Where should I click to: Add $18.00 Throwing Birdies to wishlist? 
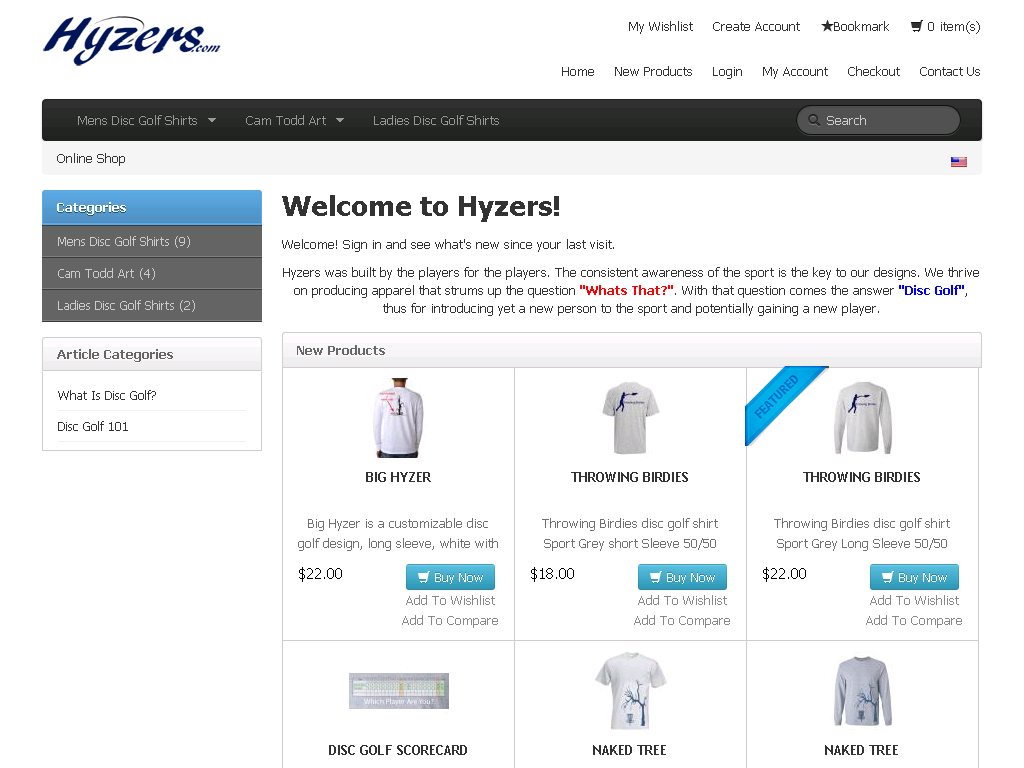tap(682, 600)
